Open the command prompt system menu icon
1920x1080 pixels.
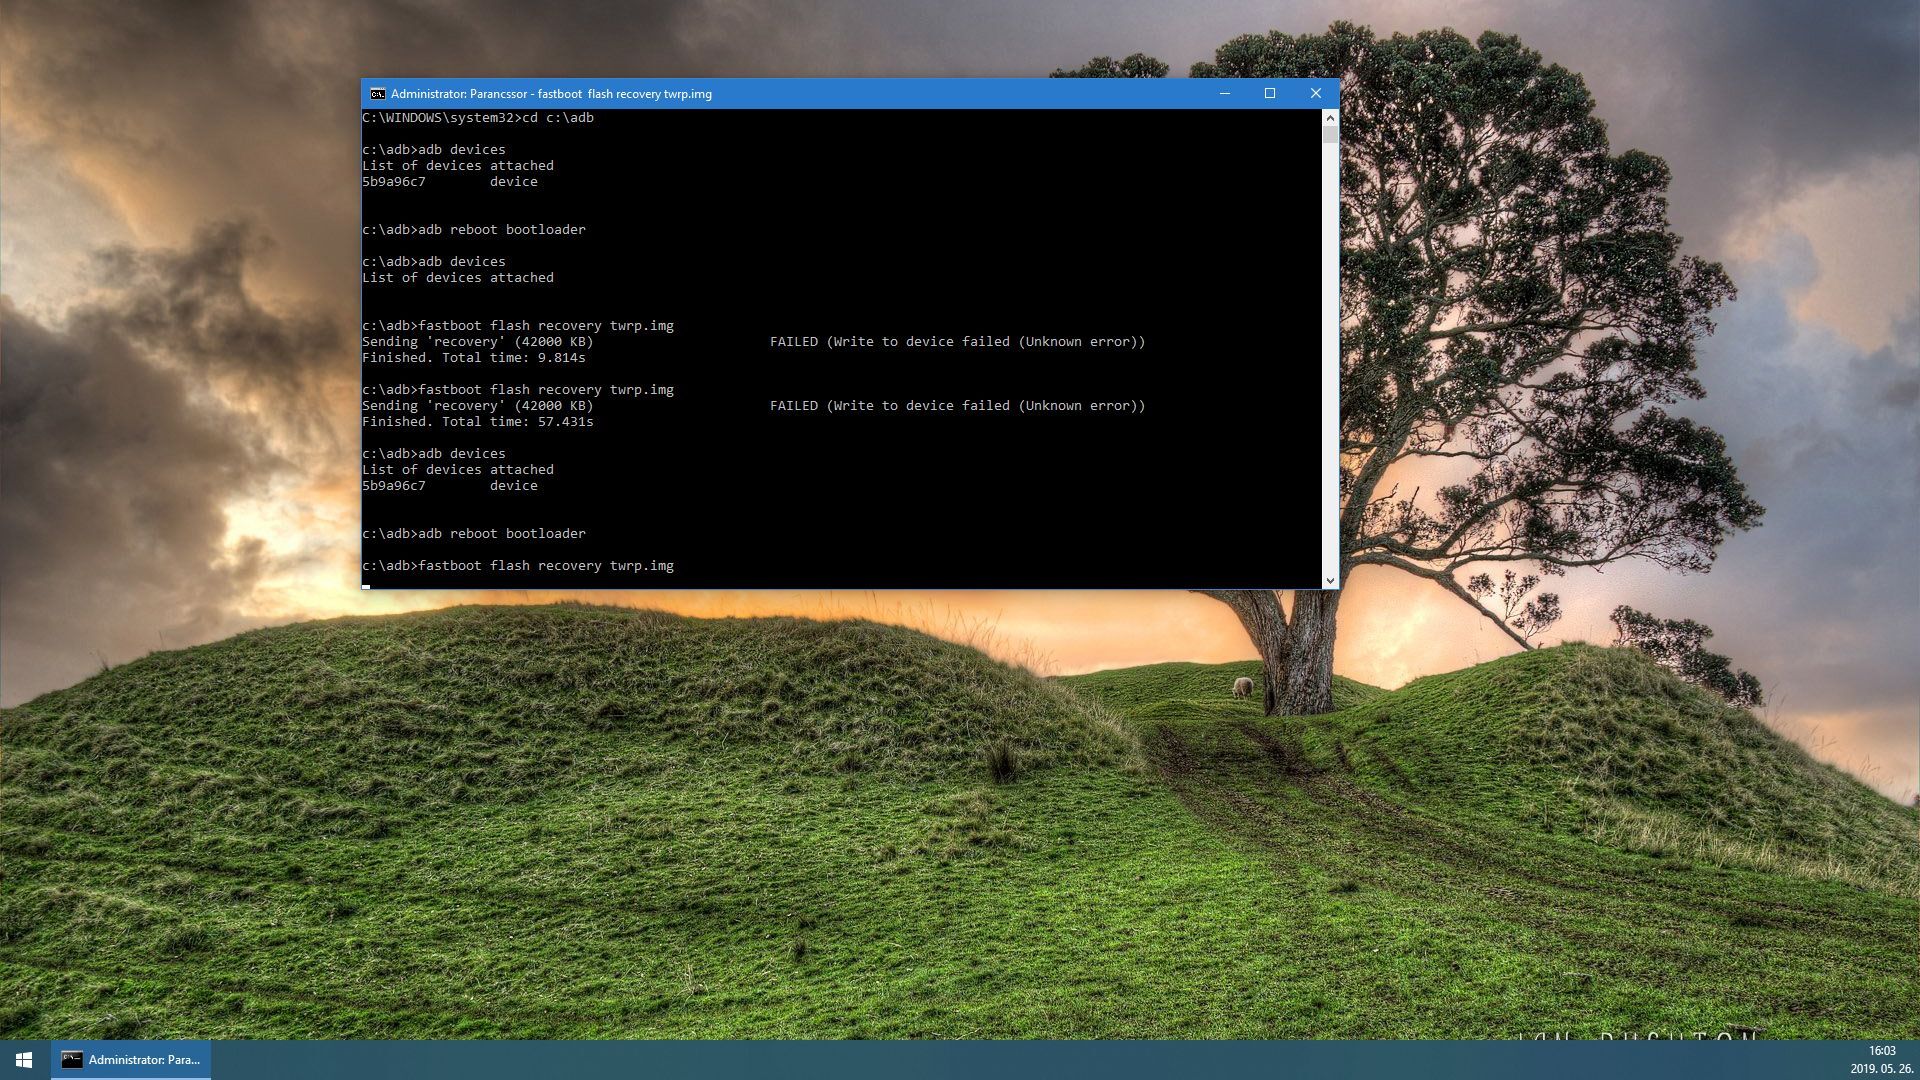click(377, 94)
